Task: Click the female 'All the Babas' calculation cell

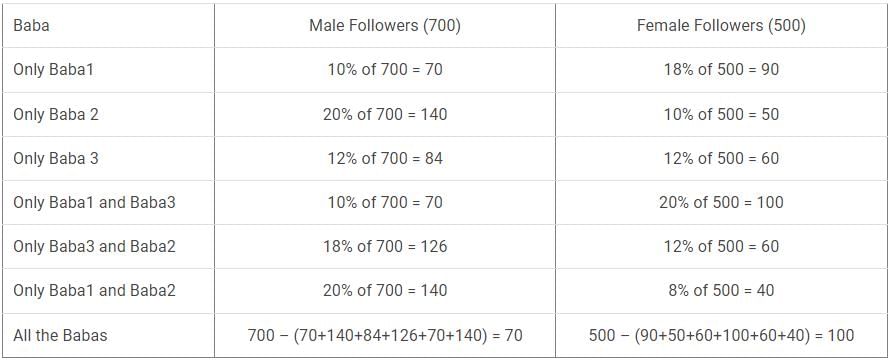Action: (721, 335)
